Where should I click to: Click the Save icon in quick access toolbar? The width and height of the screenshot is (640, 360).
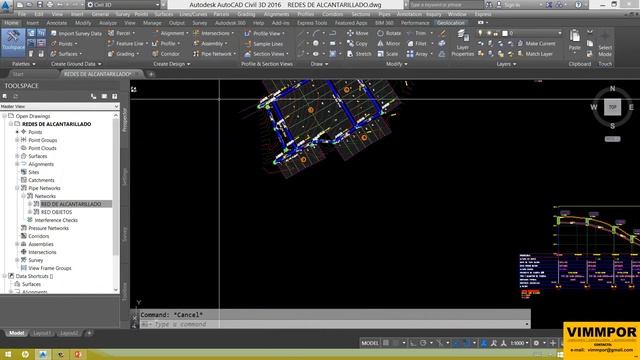(40, 4)
